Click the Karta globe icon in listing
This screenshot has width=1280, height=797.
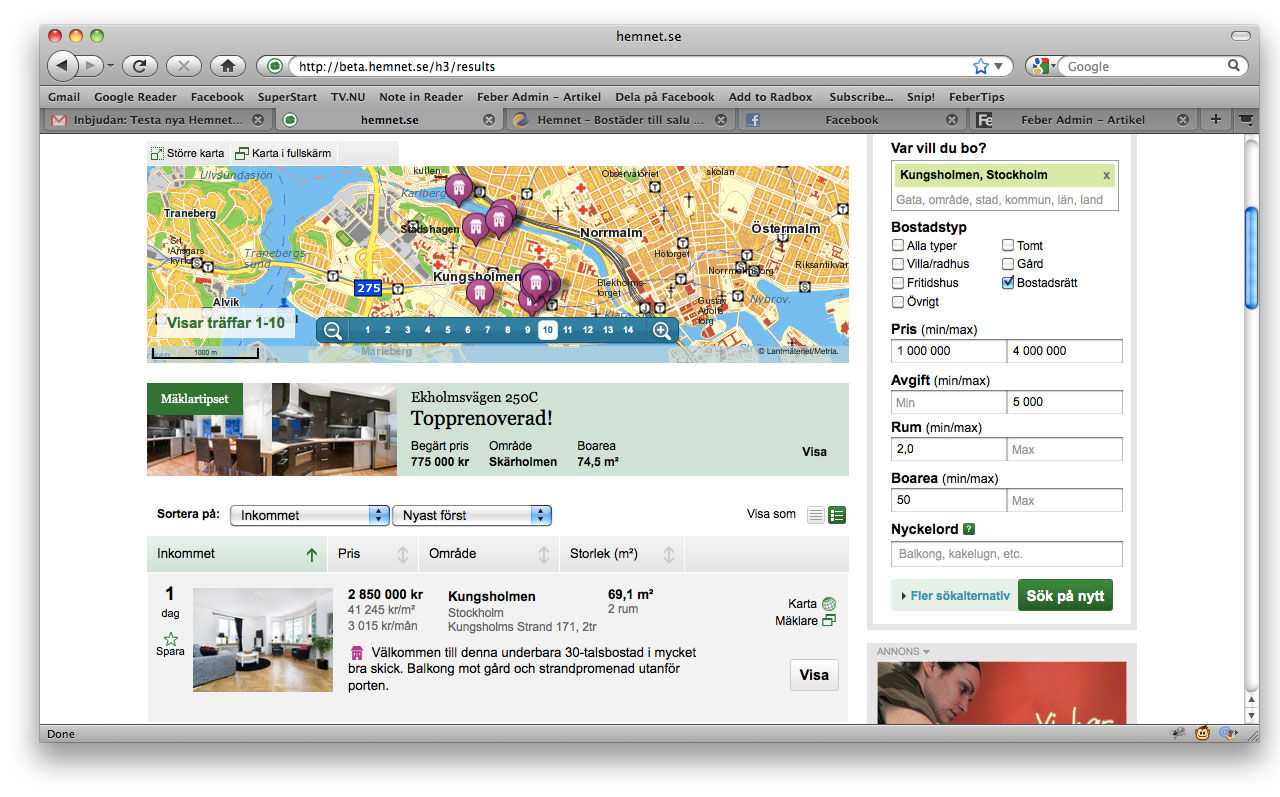click(x=828, y=604)
